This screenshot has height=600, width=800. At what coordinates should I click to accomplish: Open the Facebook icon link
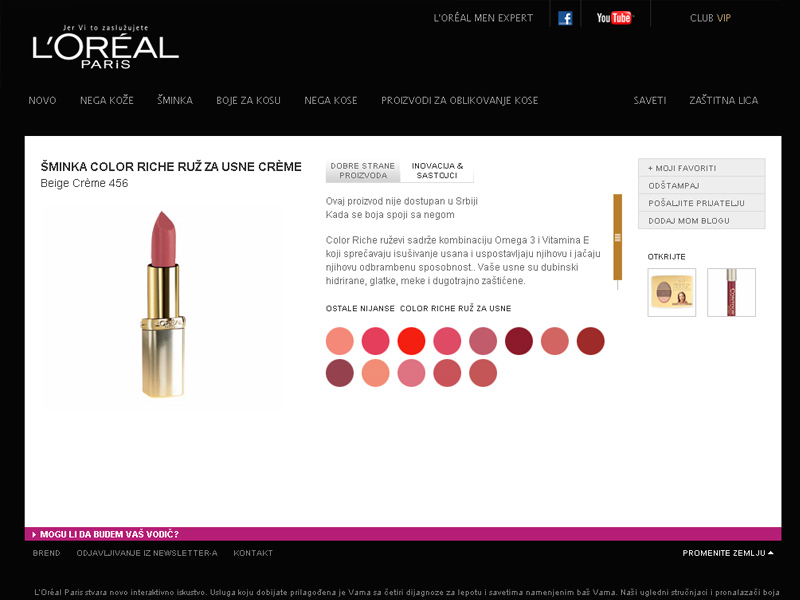point(565,18)
